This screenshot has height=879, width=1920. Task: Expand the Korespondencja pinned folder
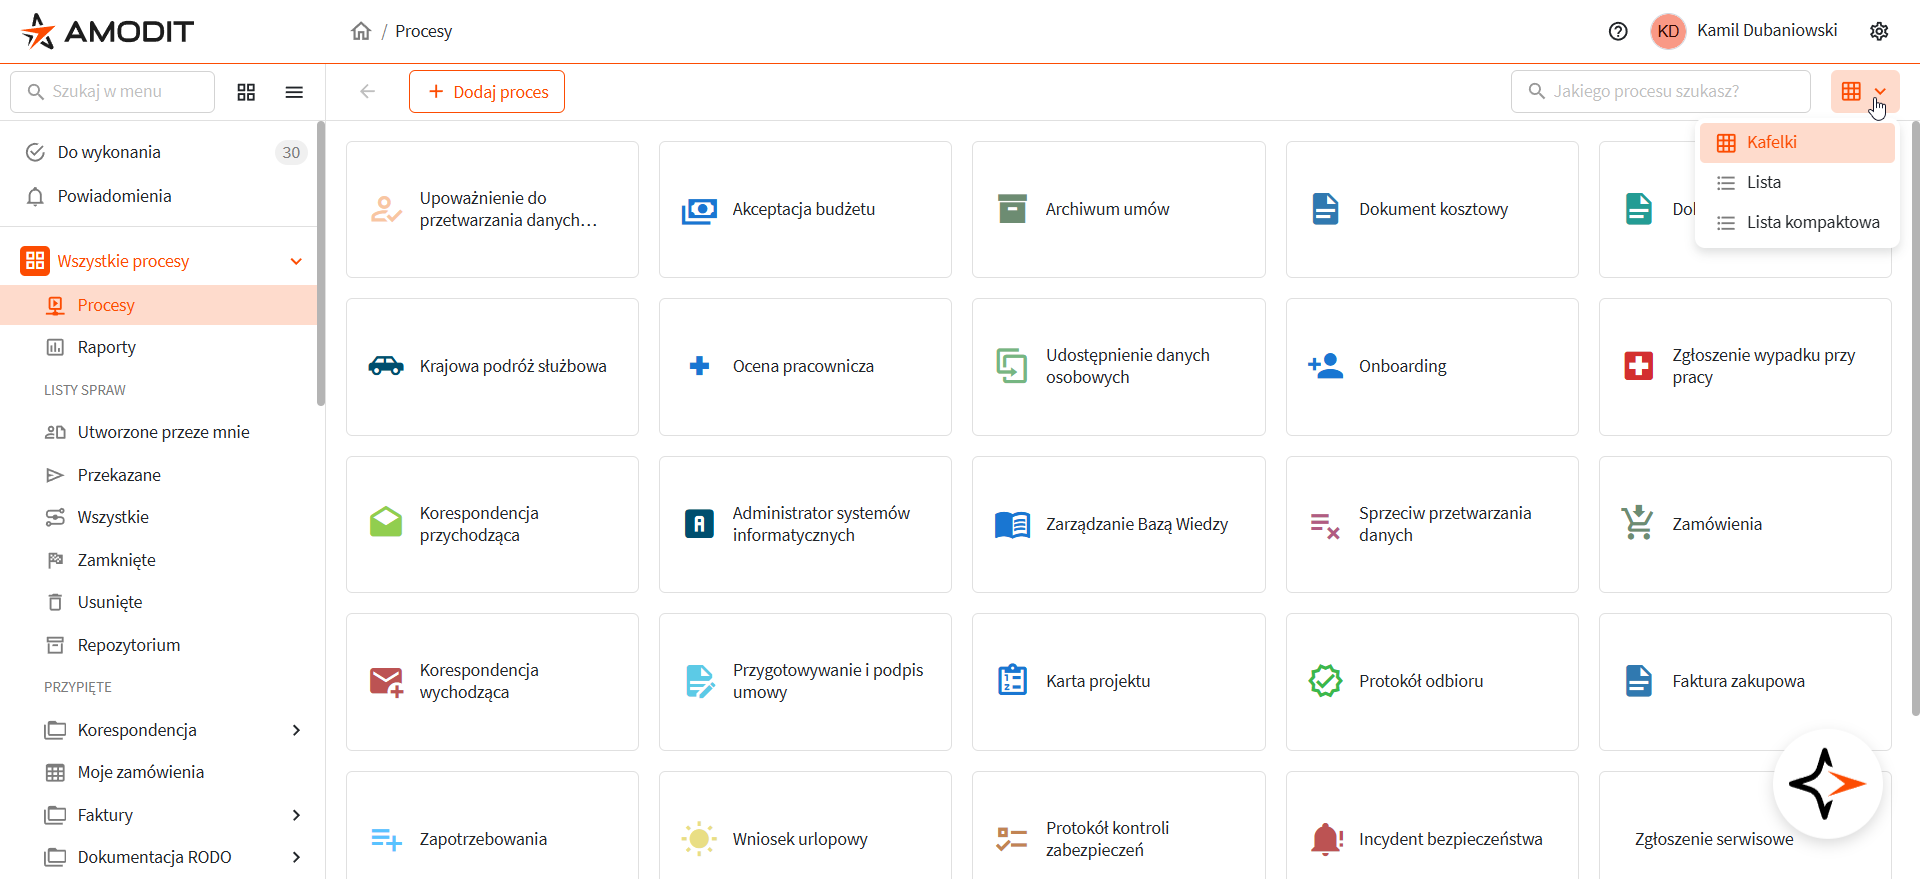click(296, 730)
